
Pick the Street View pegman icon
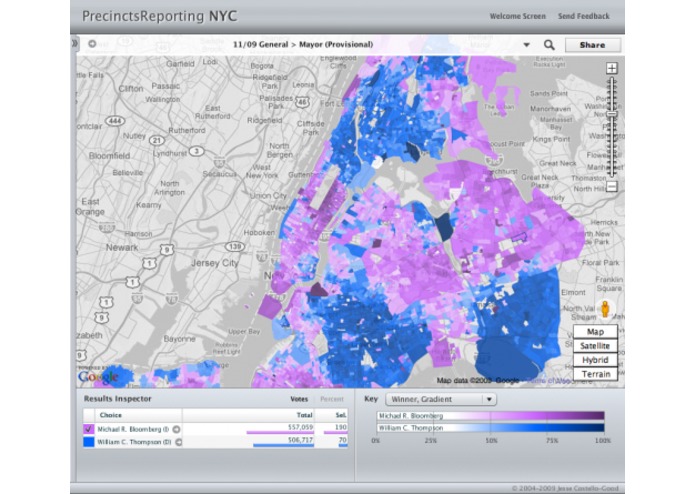point(605,309)
